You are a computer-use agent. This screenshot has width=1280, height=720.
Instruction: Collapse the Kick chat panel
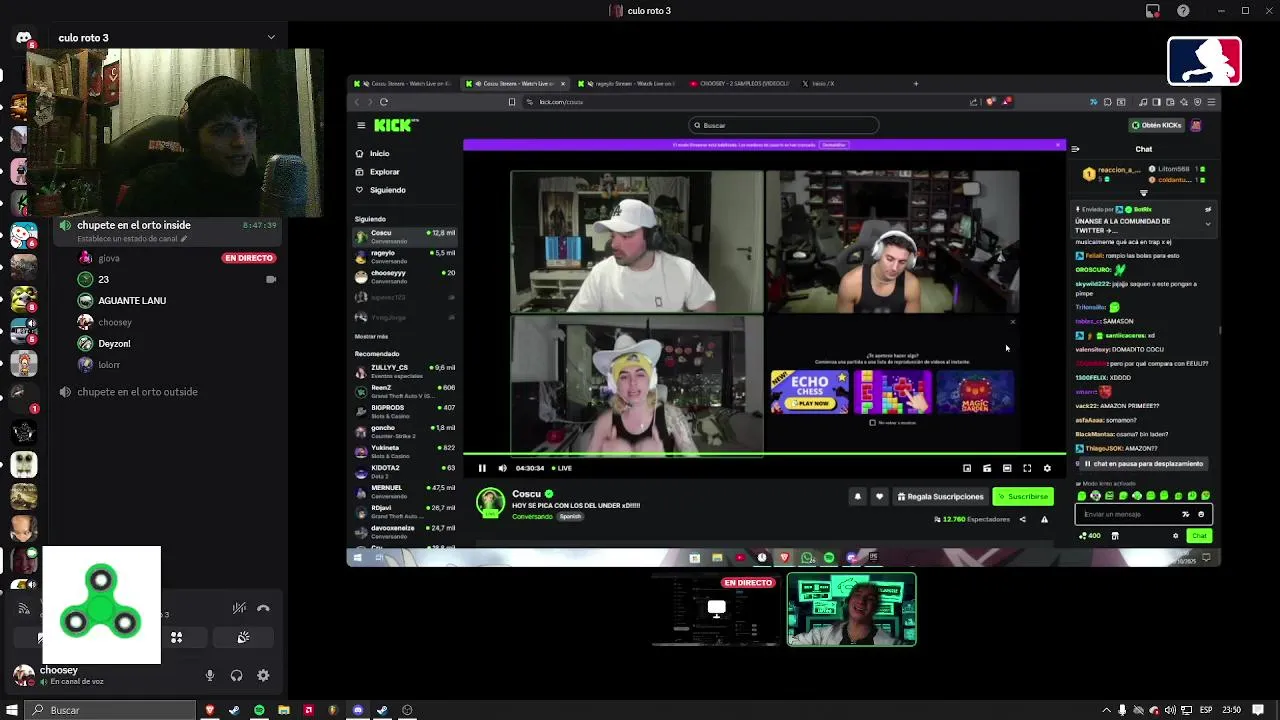click(x=1075, y=149)
